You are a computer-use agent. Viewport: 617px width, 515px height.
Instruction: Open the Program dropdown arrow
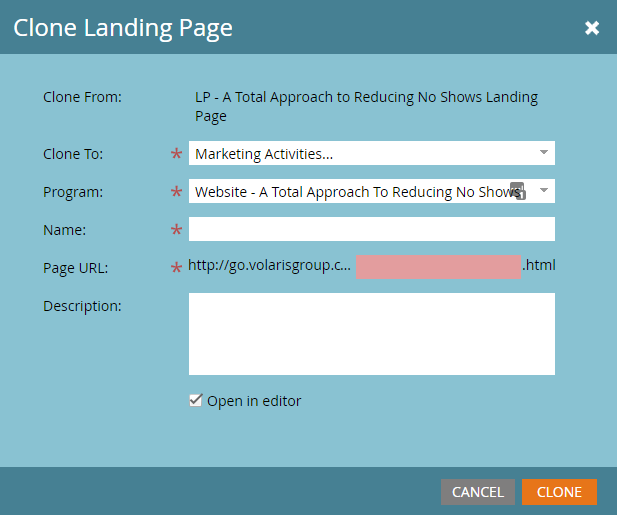coord(543,191)
